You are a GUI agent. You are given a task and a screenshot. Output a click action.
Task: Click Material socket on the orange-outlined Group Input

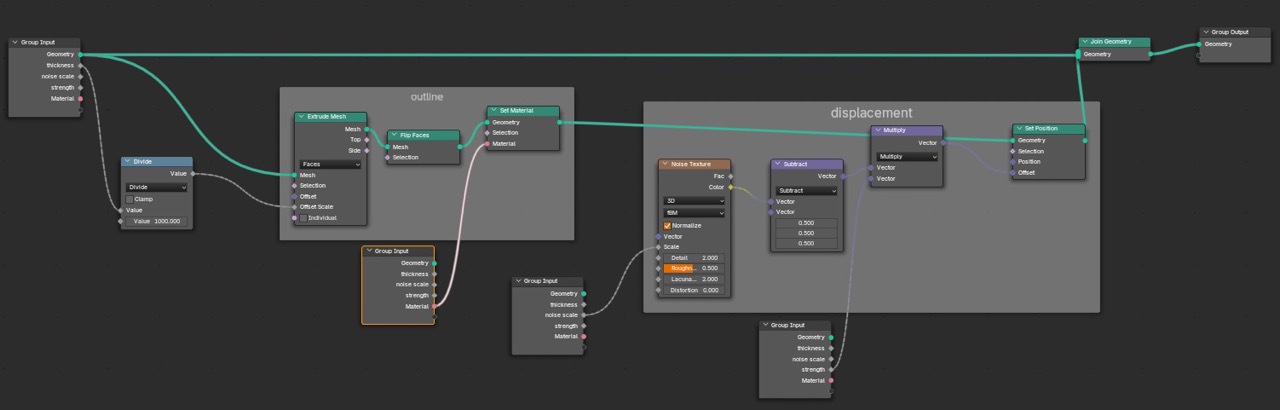point(434,306)
